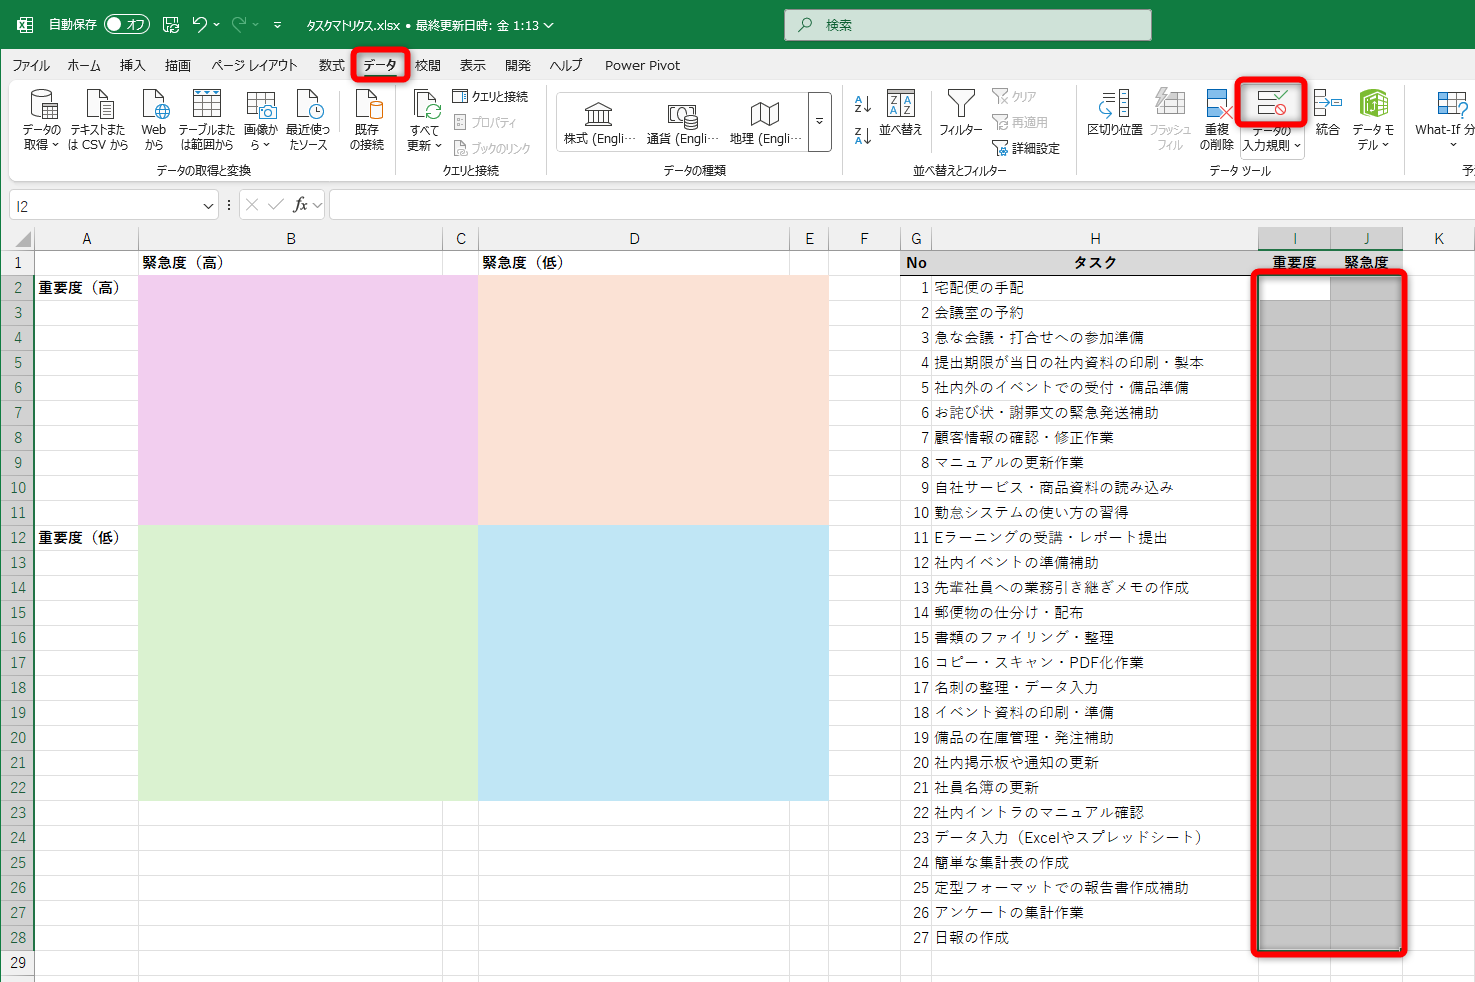The width and height of the screenshot is (1475, 982).
Task: Click 重複の削除 (Remove Duplicates) icon
Action: coord(1218,120)
